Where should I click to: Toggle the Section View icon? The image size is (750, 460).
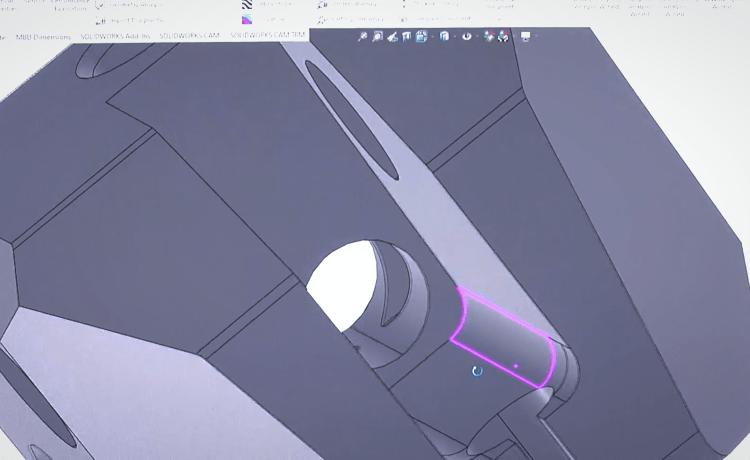[x=407, y=36]
